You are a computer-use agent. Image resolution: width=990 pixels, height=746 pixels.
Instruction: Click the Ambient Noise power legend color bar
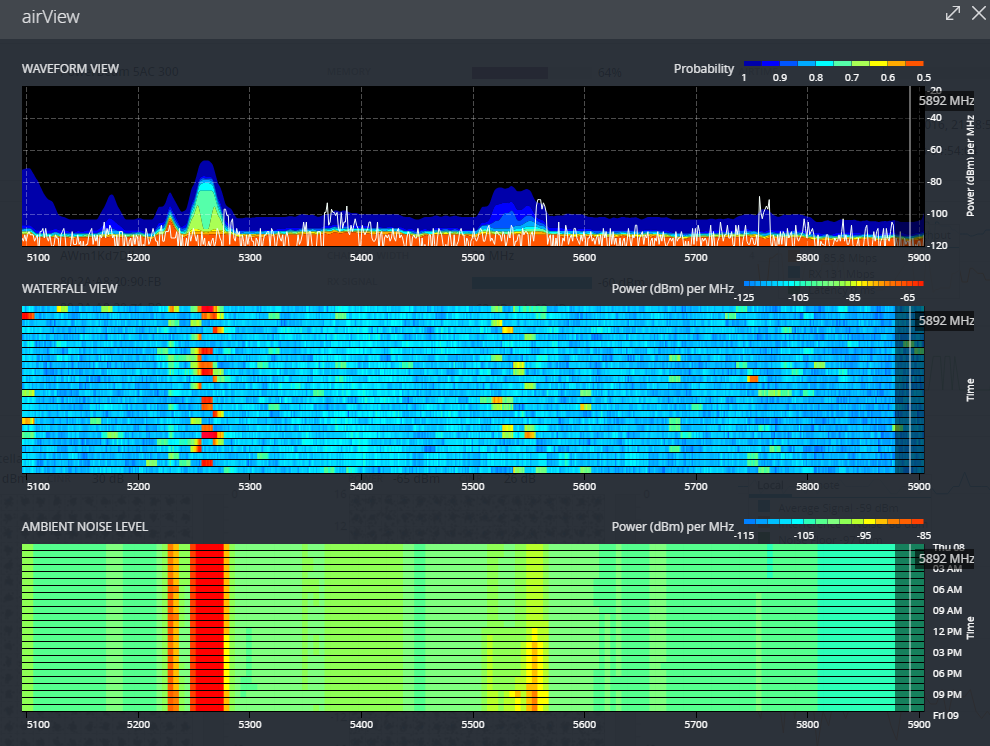click(x=834, y=521)
